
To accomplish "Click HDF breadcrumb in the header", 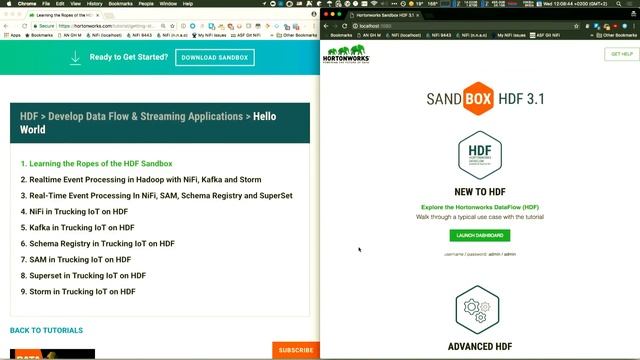I will point(29,116).
